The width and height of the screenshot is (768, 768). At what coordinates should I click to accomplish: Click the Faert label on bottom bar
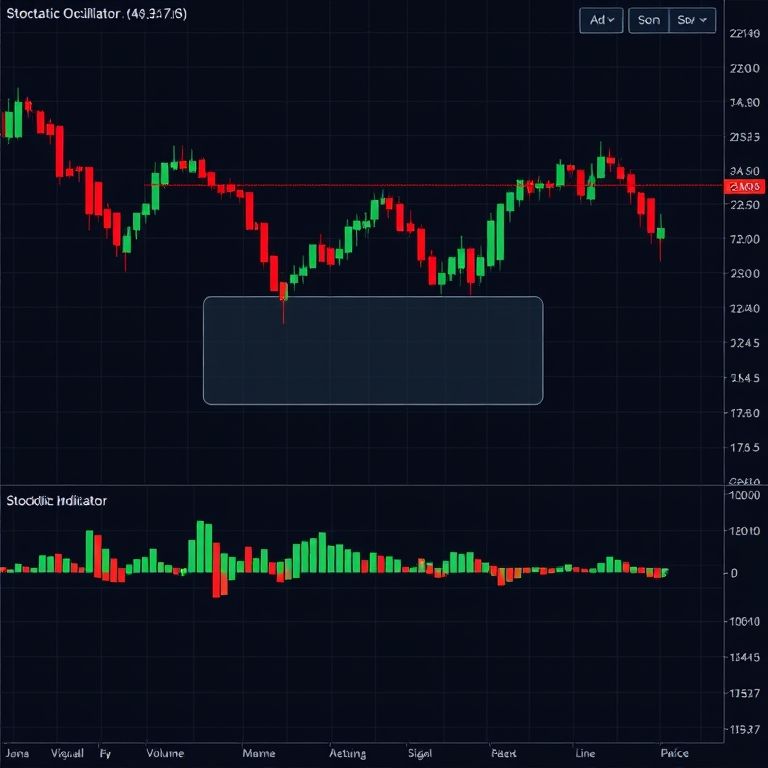(x=503, y=753)
